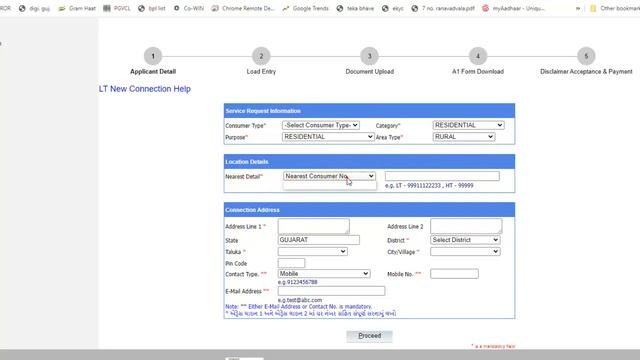Open the Area Type dropdown
The height and width of the screenshot is (360, 640).
(464, 137)
